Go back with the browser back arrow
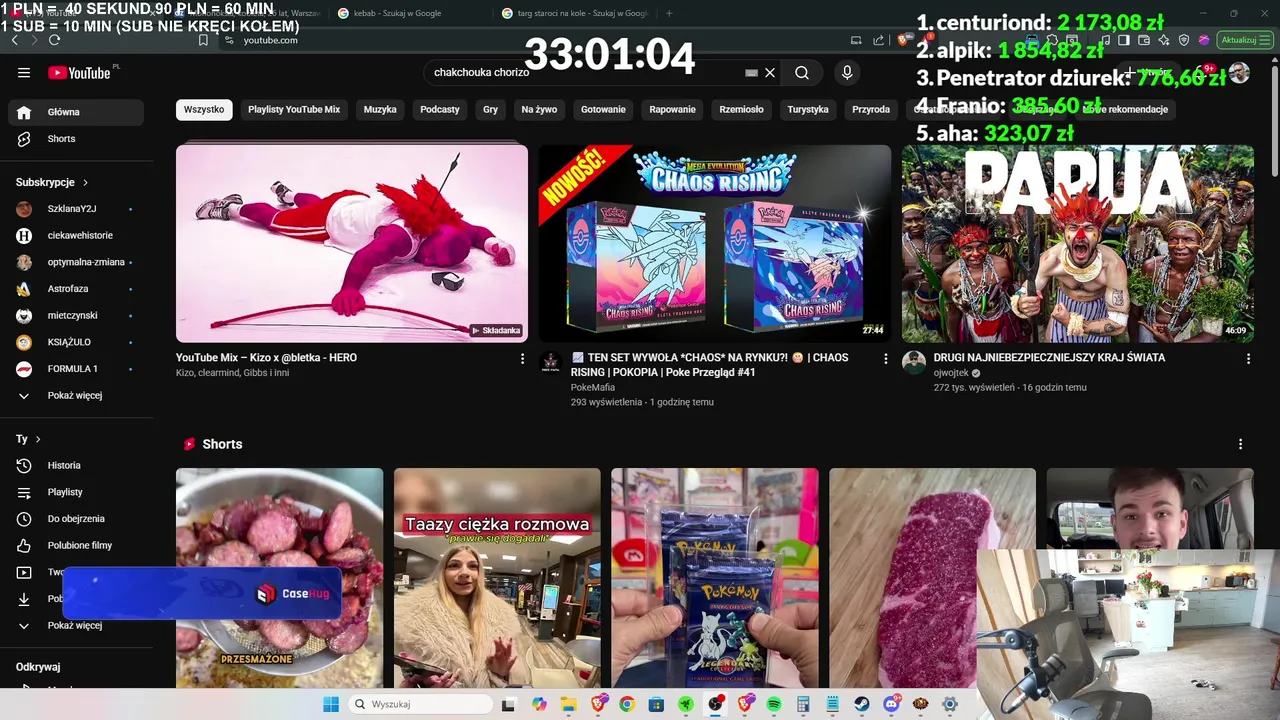 click(x=14, y=40)
